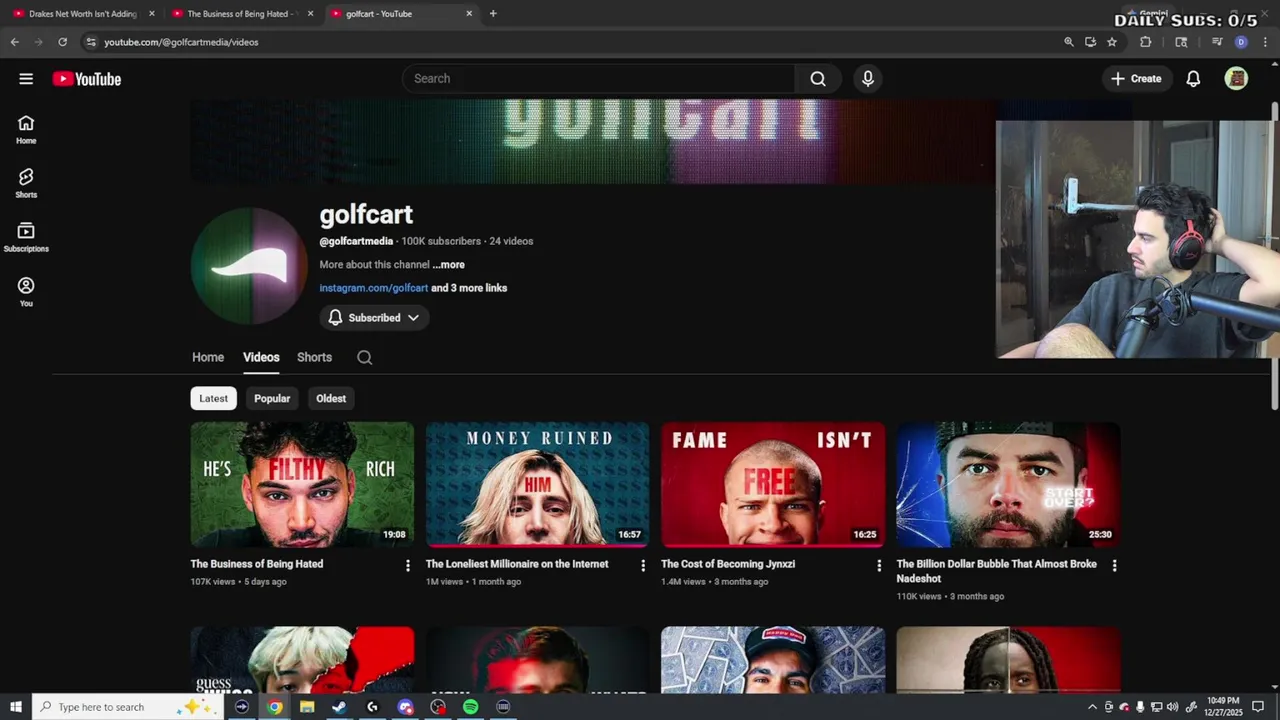
Task: Expand the Subscribed dropdown button
Action: pyautogui.click(x=375, y=318)
